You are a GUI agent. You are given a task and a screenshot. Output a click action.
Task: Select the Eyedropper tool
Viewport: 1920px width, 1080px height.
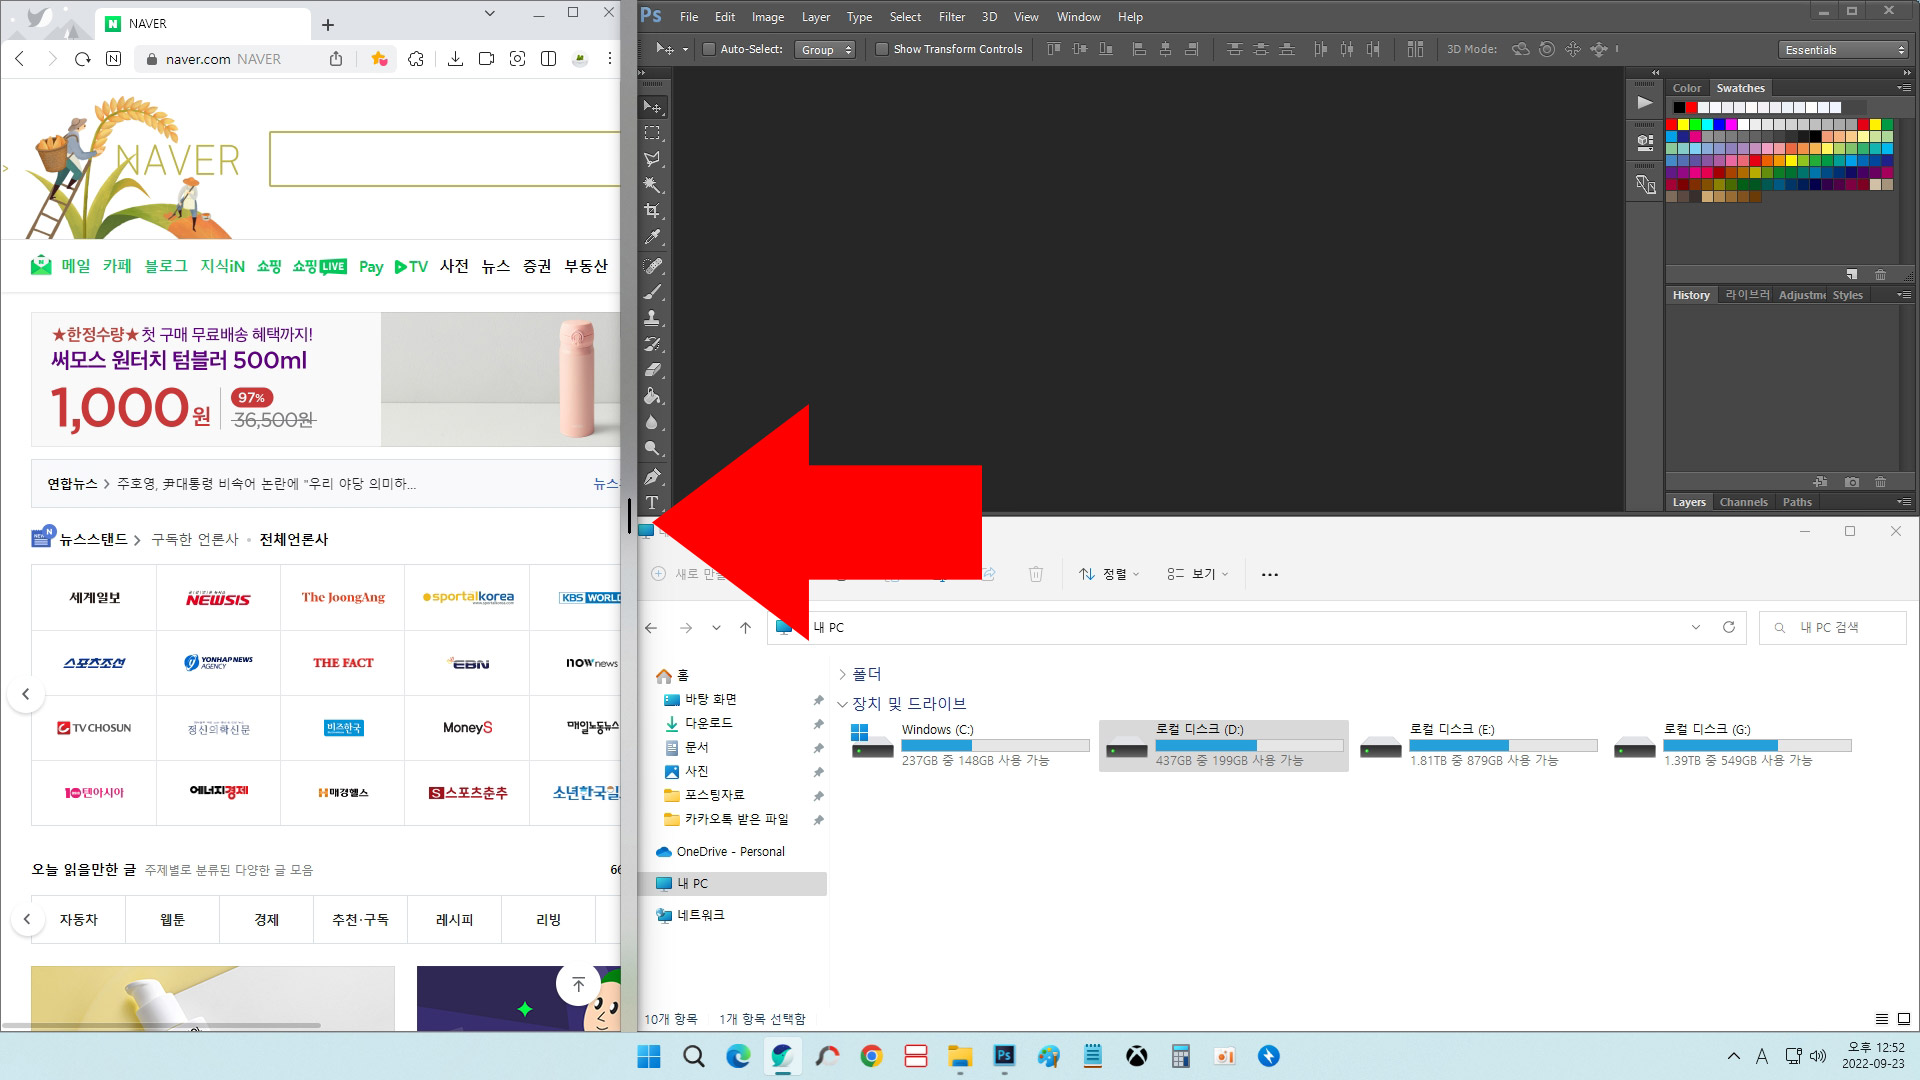point(652,238)
